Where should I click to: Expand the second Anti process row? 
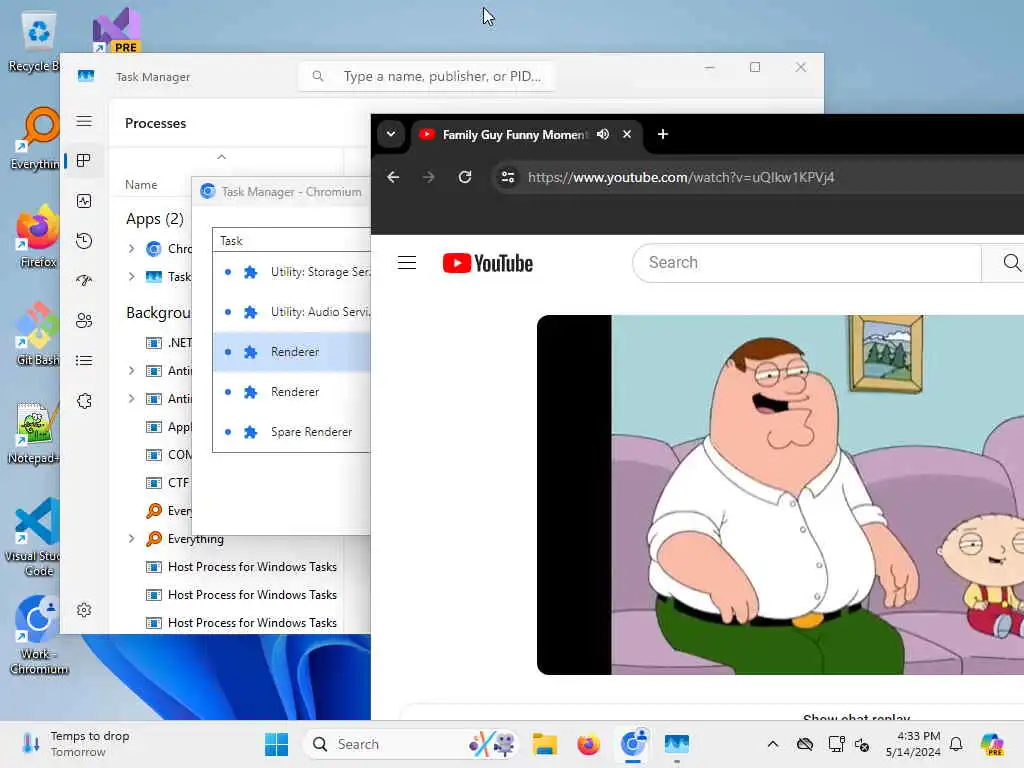[x=131, y=398]
